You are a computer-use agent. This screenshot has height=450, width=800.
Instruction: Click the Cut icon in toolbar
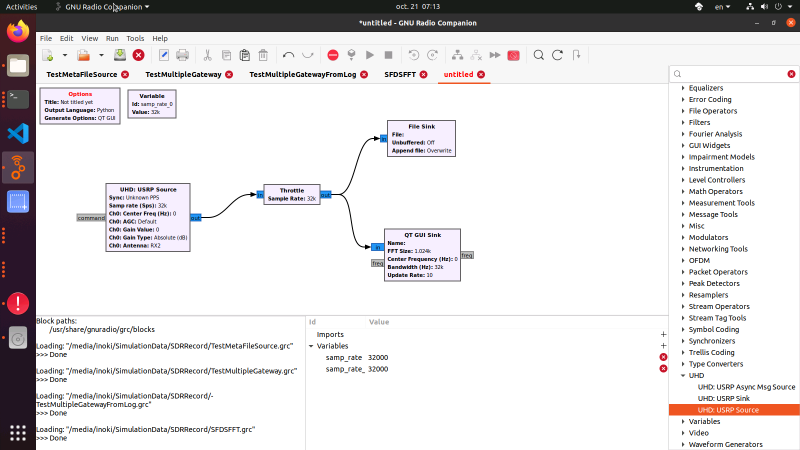[207, 55]
